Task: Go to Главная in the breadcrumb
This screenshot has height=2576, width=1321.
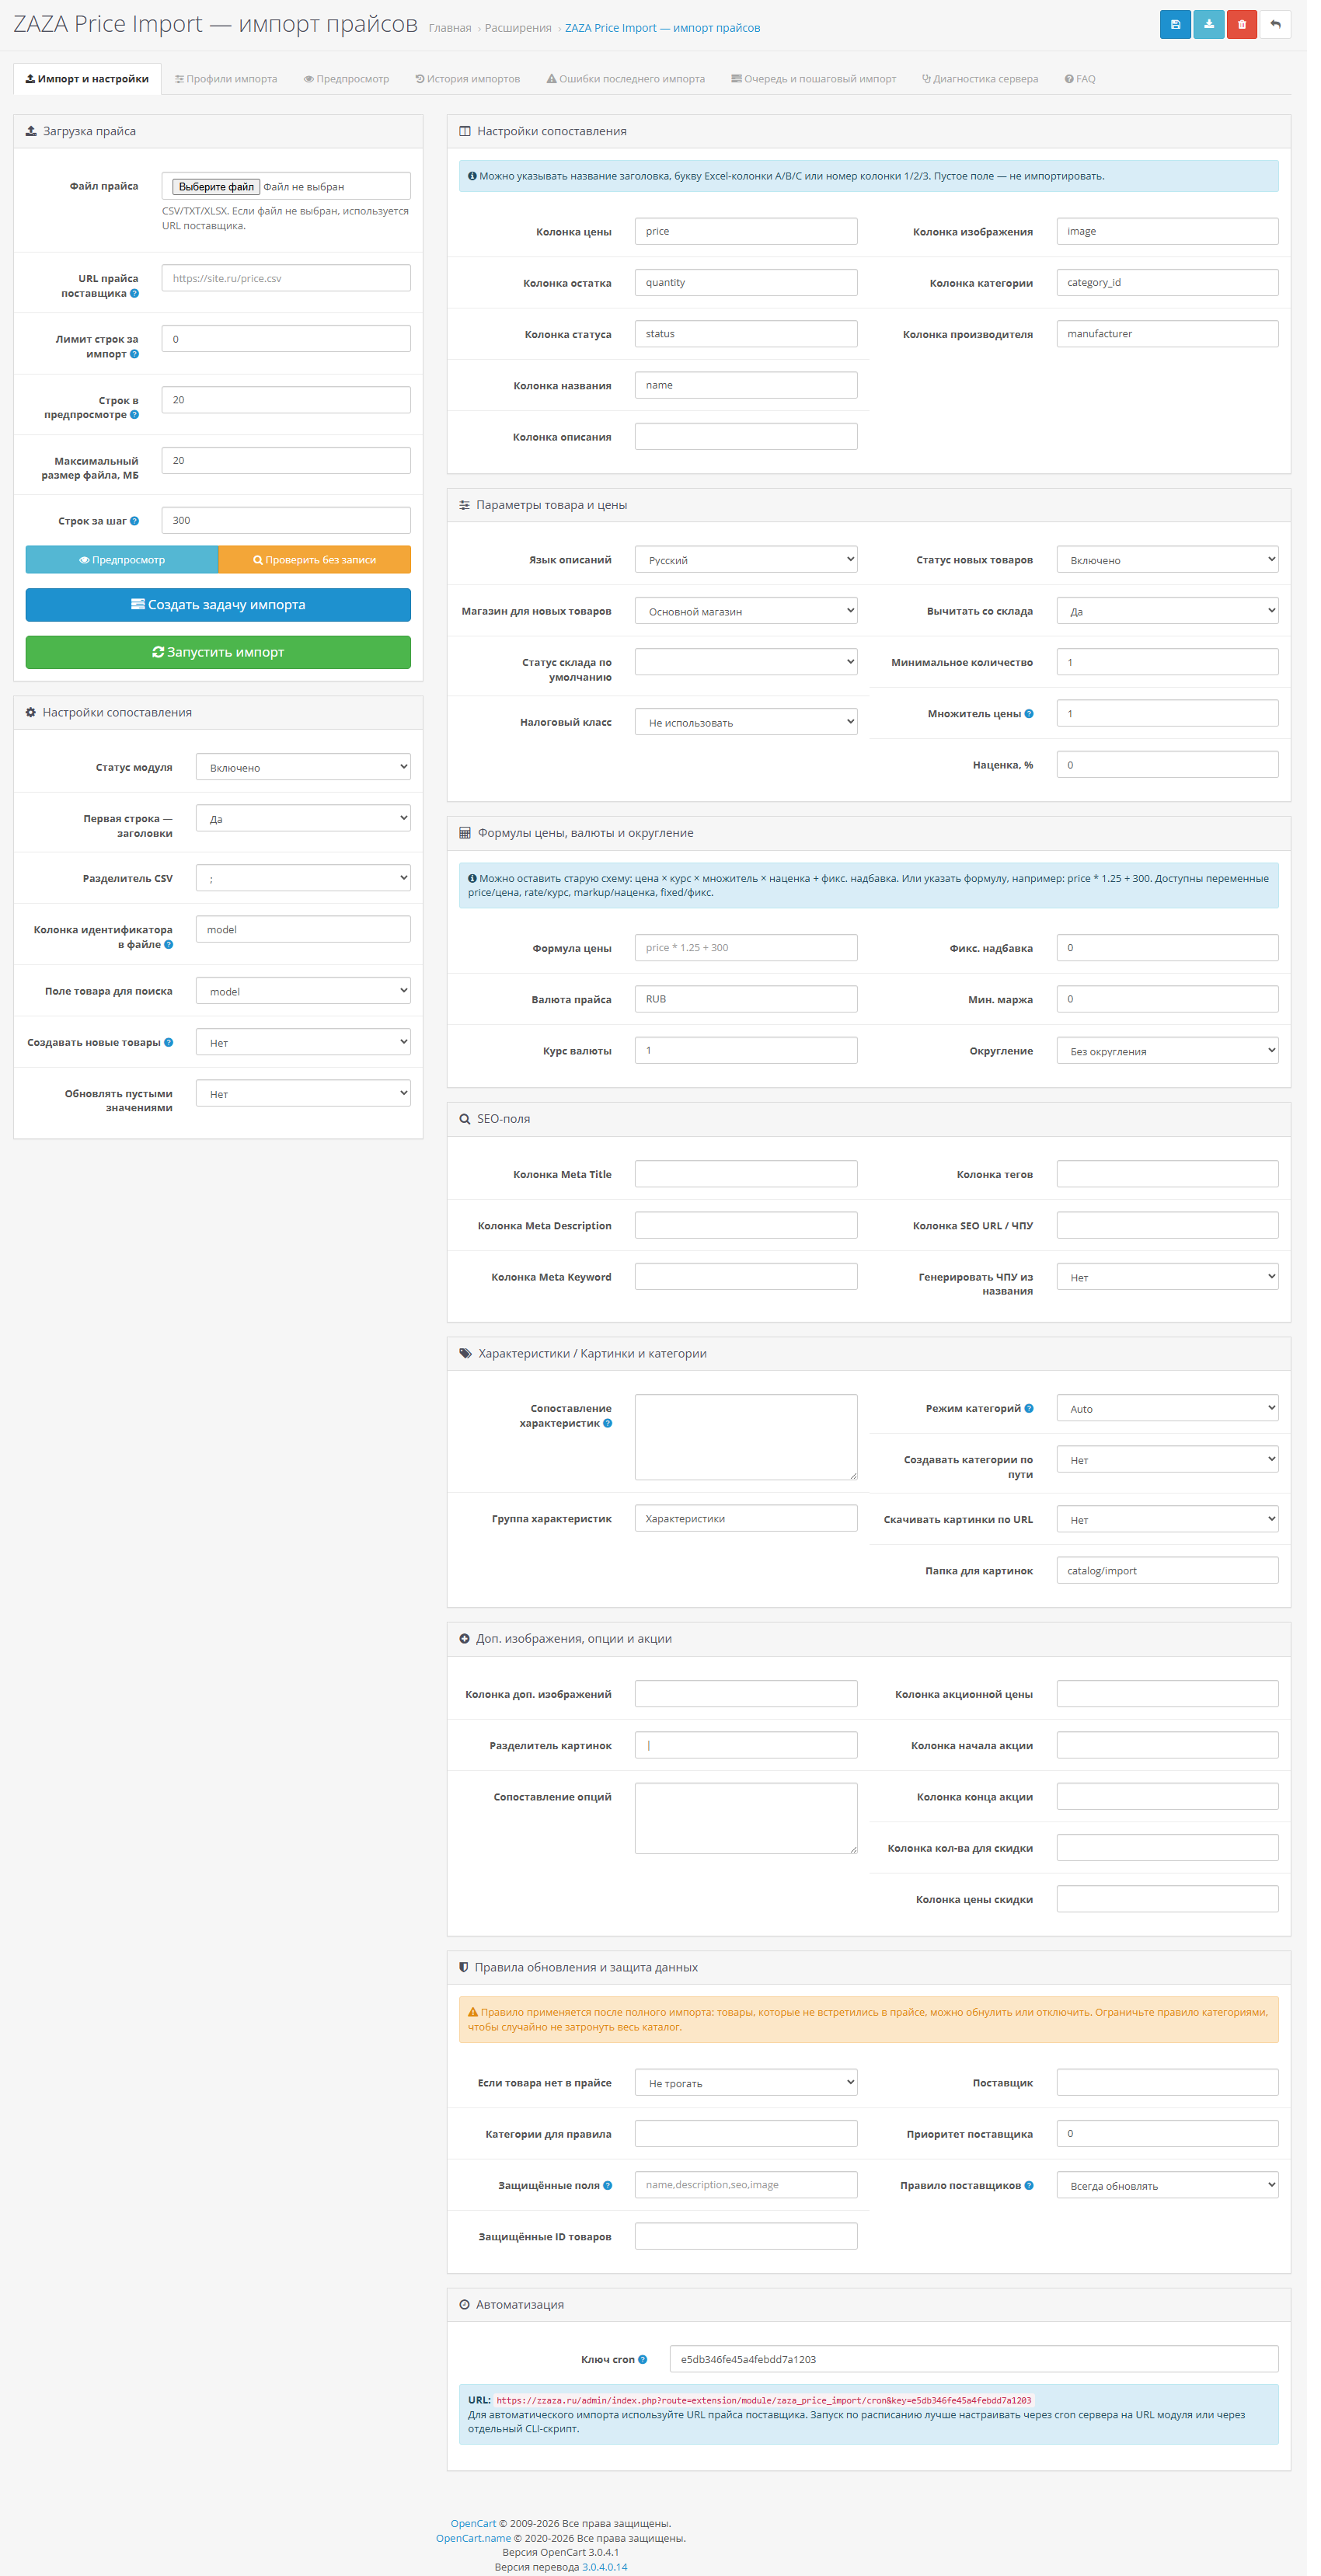Action: tap(450, 28)
